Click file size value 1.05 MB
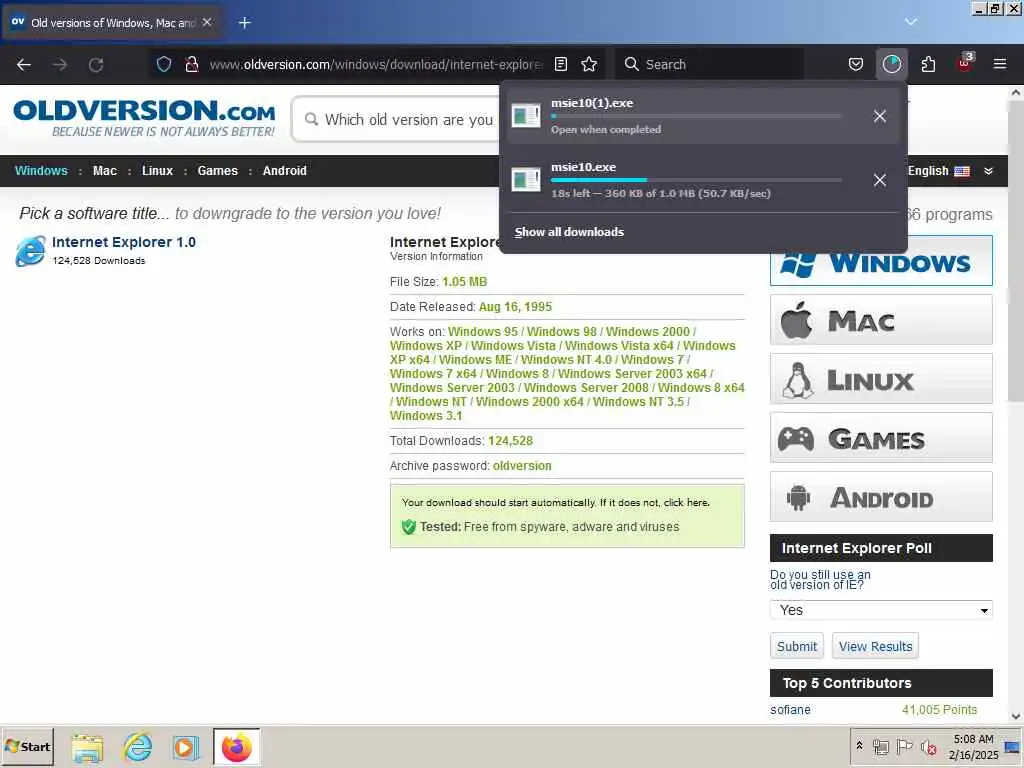Screen dimensions: 1024x768 [x=464, y=282]
